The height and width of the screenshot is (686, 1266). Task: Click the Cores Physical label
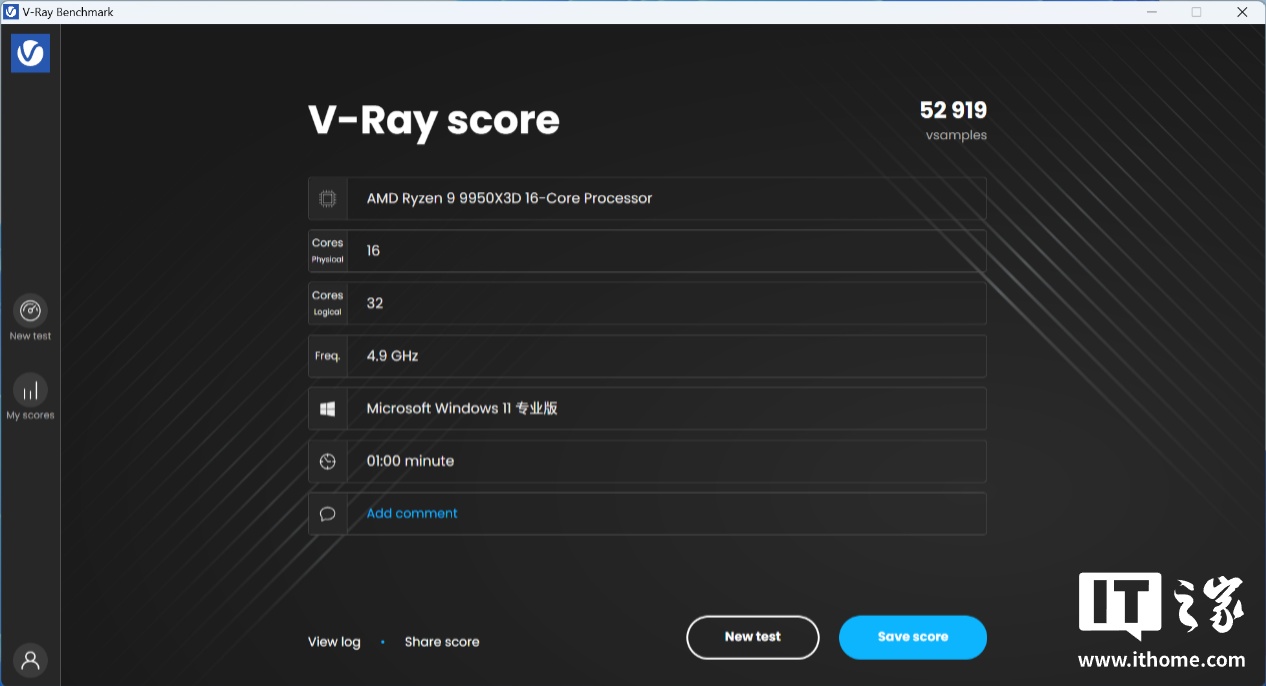coord(327,251)
